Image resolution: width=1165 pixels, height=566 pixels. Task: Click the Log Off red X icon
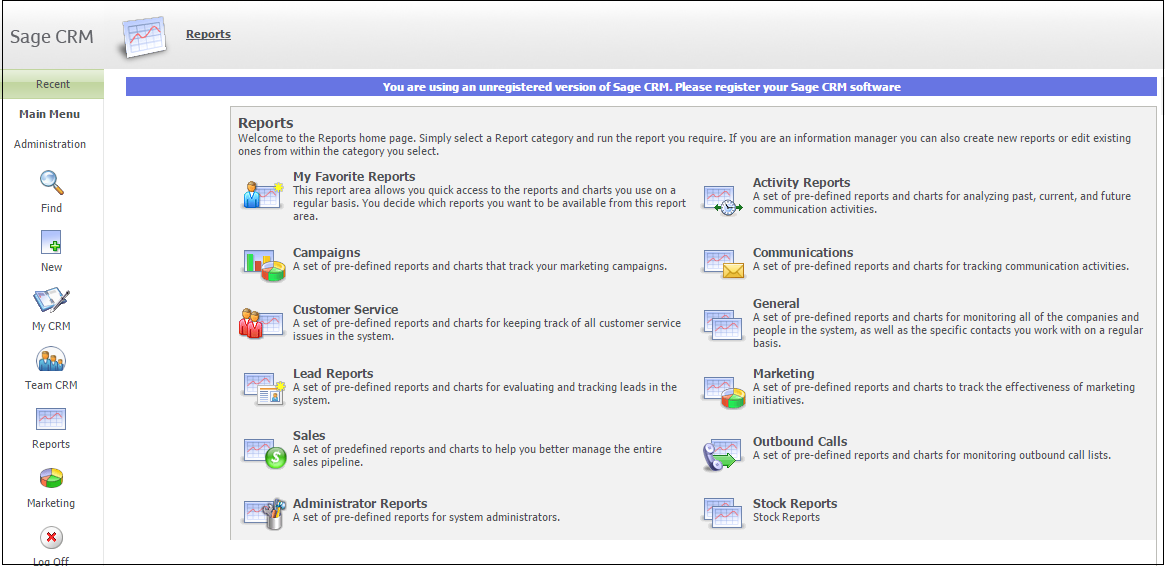(x=51, y=537)
